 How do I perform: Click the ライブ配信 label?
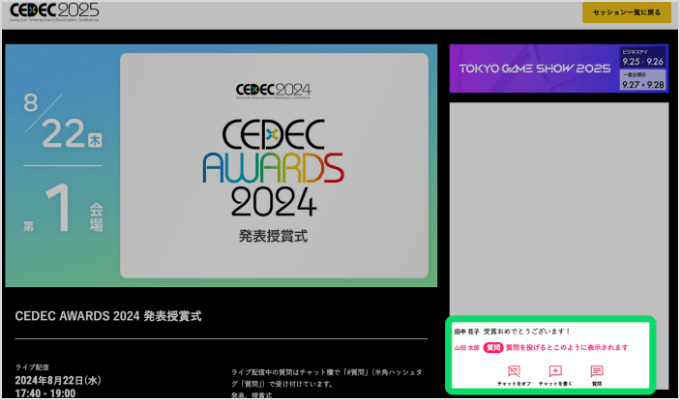[x=32, y=367]
